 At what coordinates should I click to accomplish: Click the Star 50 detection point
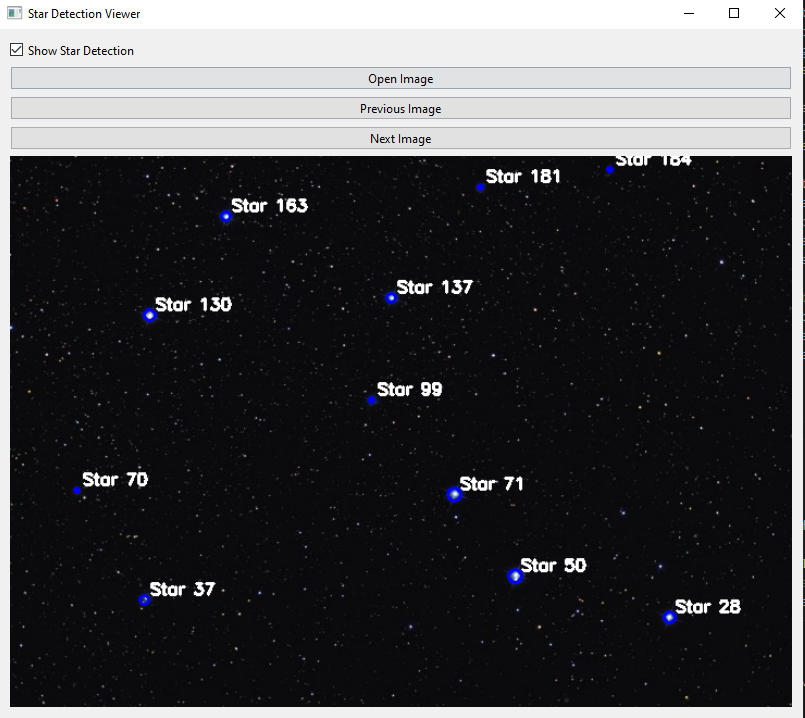click(x=515, y=576)
